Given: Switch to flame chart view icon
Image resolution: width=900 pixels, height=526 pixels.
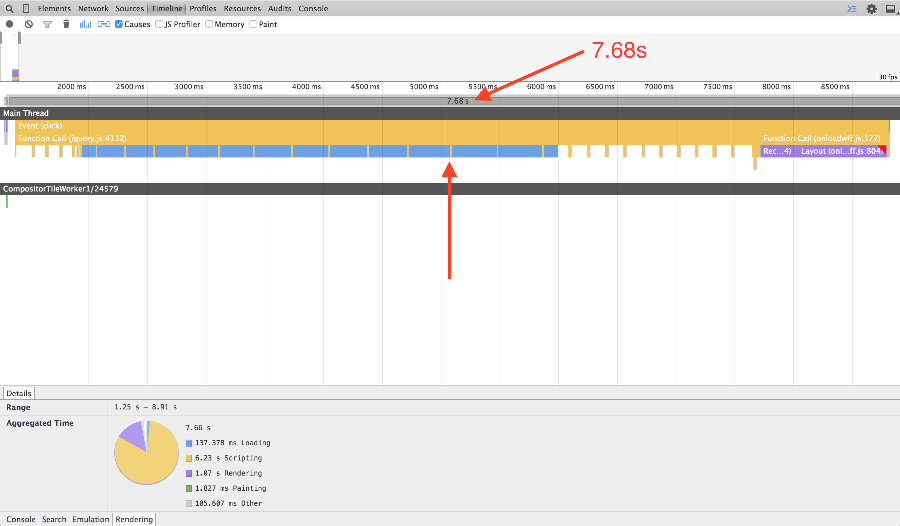Looking at the screenshot, I should click(103, 24).
